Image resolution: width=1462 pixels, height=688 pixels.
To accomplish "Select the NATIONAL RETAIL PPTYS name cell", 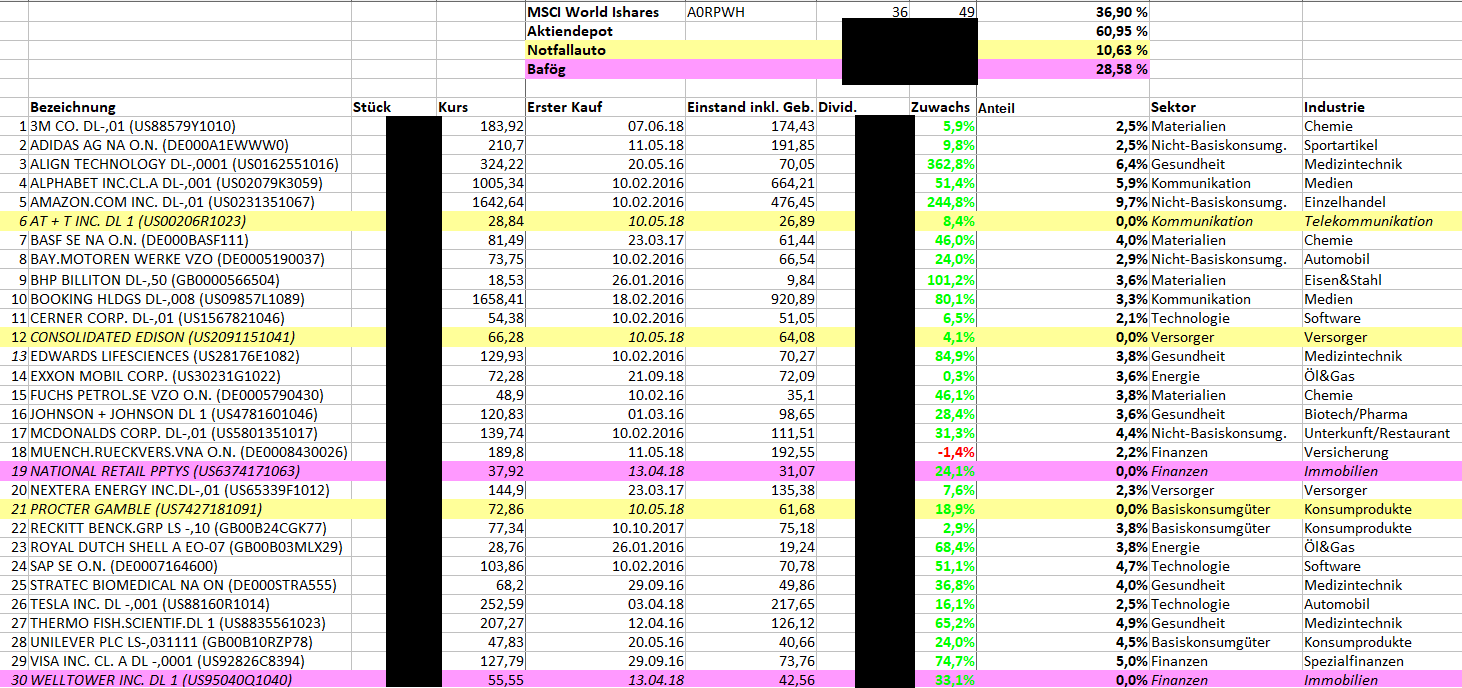I will (190, 471).
